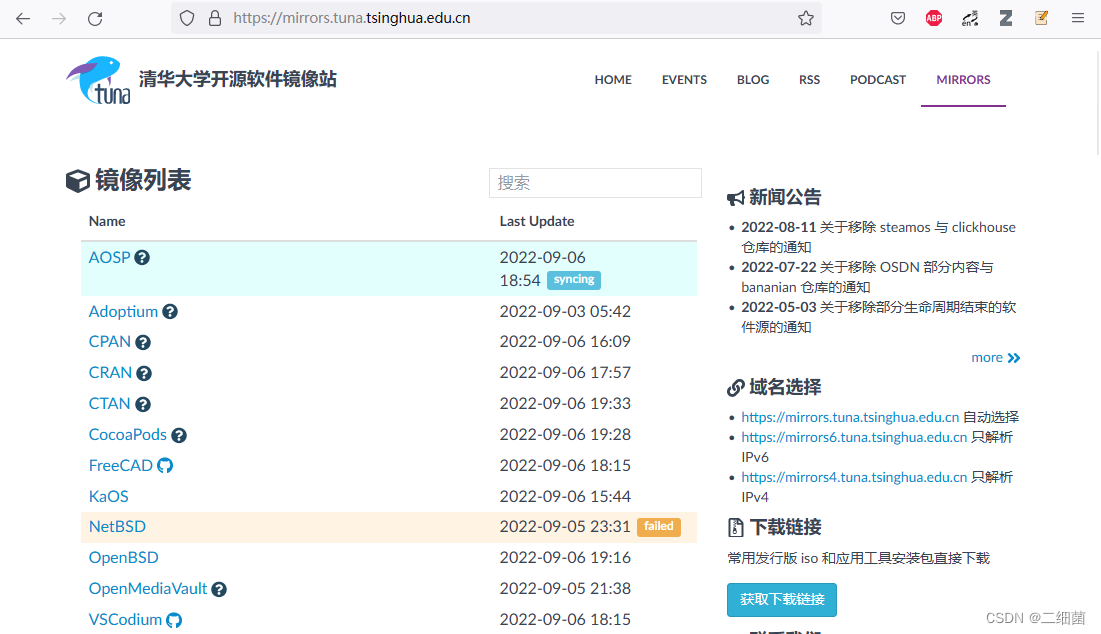Click the 清华大学开源软件镜像站 site title
Viewport: 1101px width, 634px height.
(237, 79)
